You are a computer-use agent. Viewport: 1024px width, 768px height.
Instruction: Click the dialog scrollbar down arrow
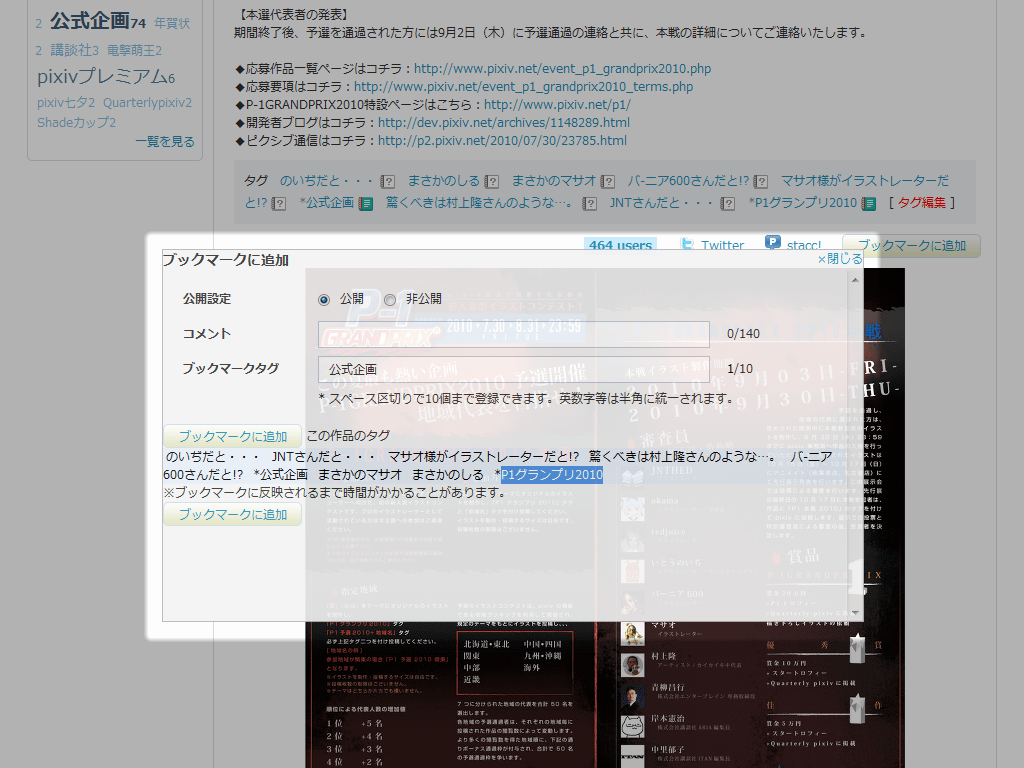[855, 611]
